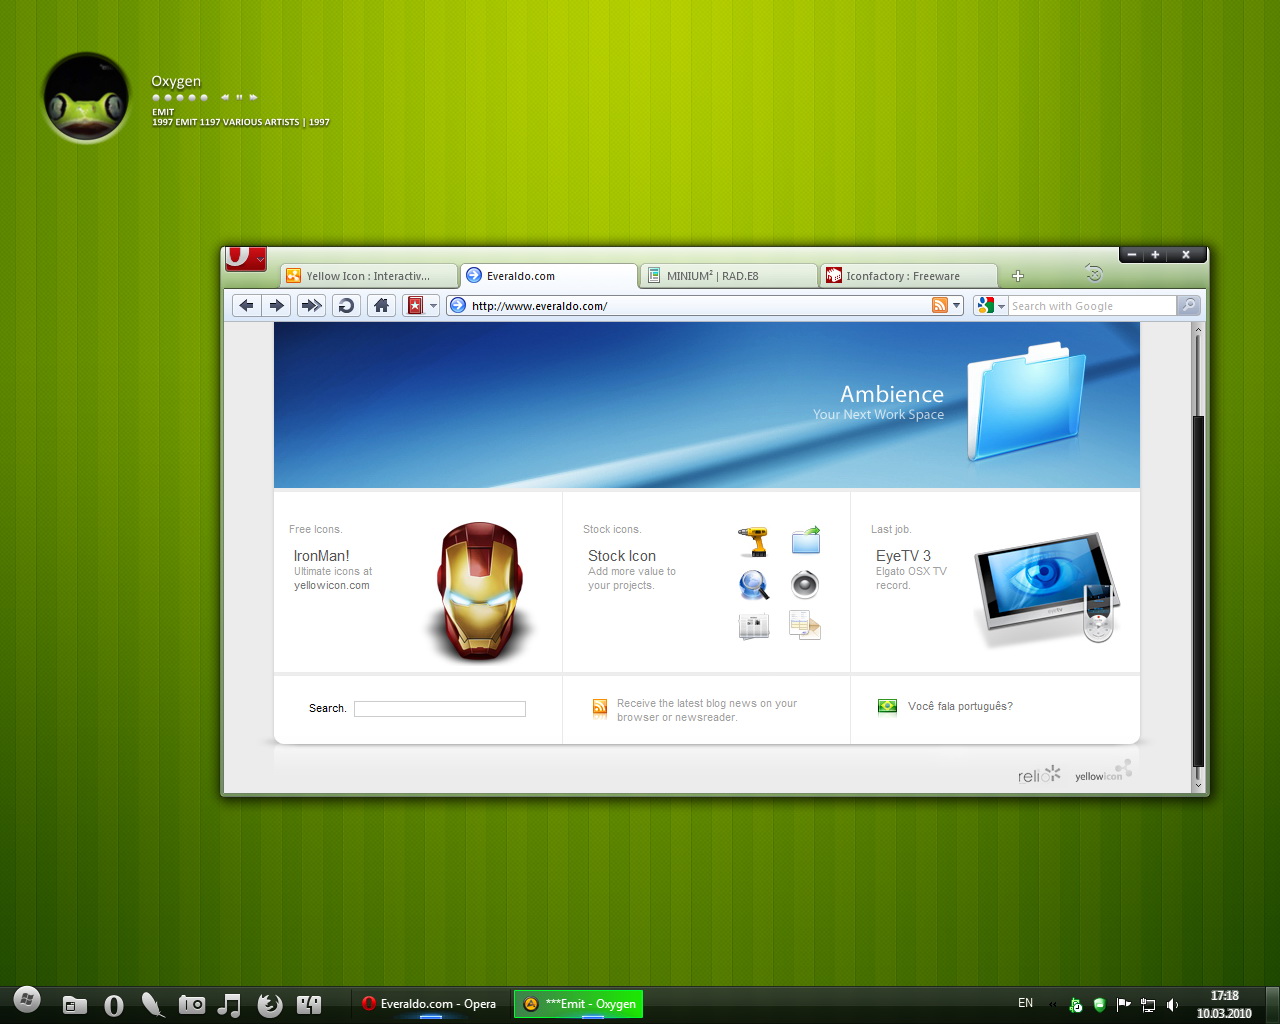Click the Search with Google field
The width and height of the screenshot is (1280, 1024).
1092,306
